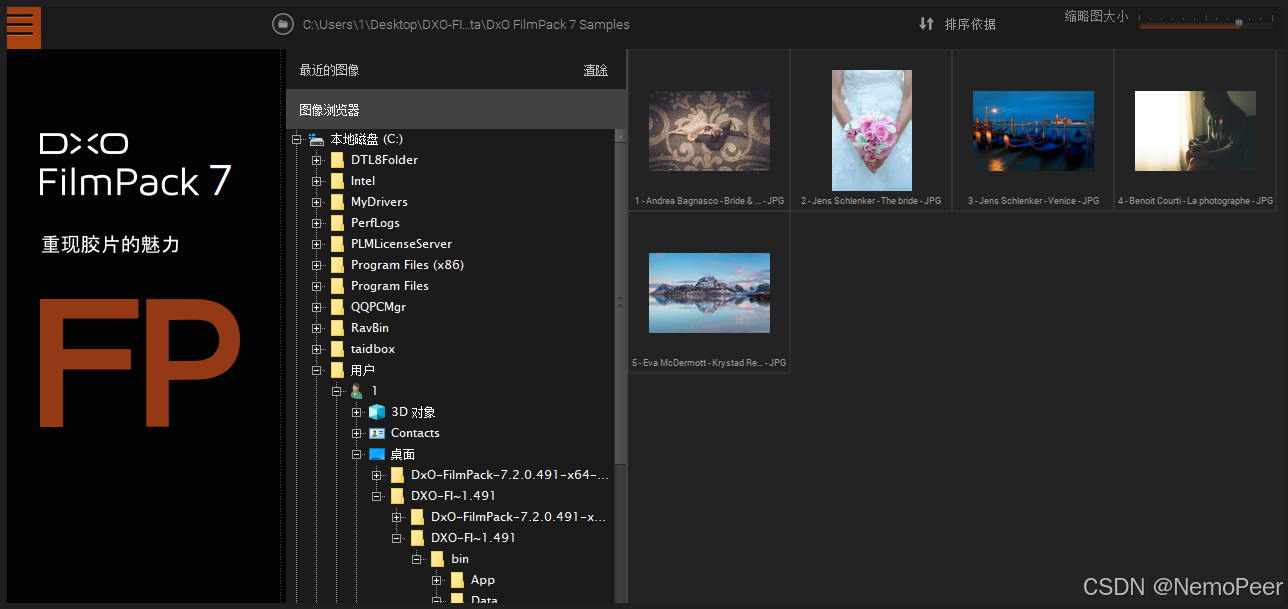Click the 清除 link

pos(596,70)
